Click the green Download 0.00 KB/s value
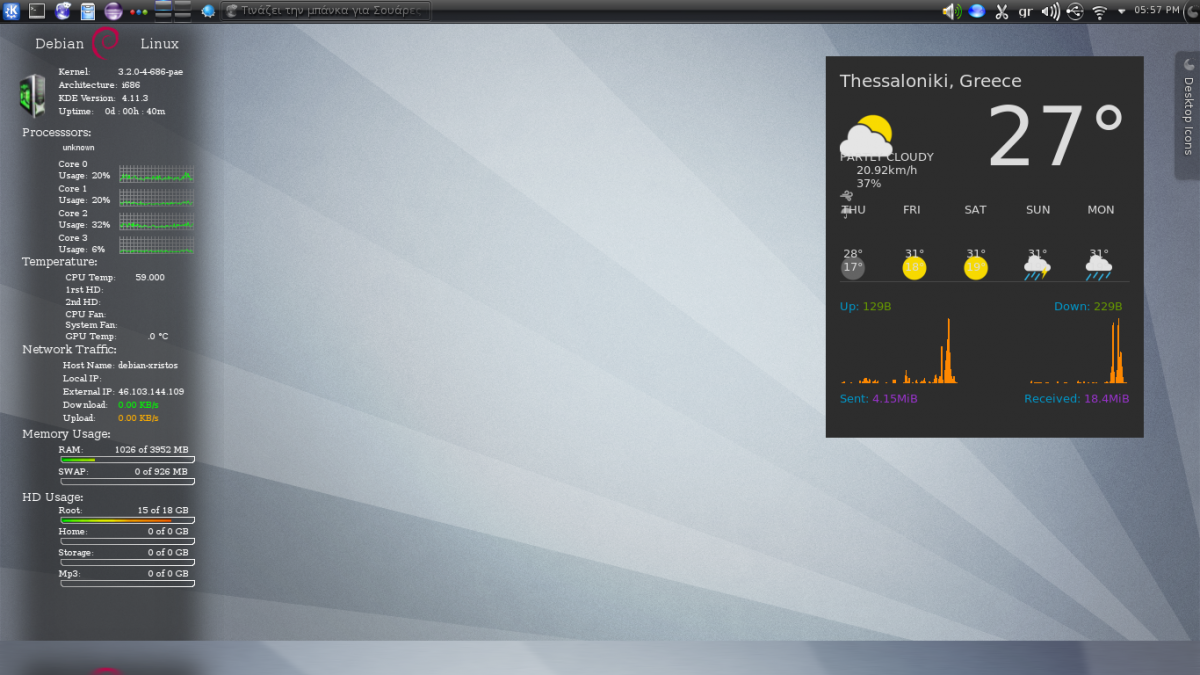Viewport: 1200px width, 675px height. pyautogui.click(x=138, y=405)
